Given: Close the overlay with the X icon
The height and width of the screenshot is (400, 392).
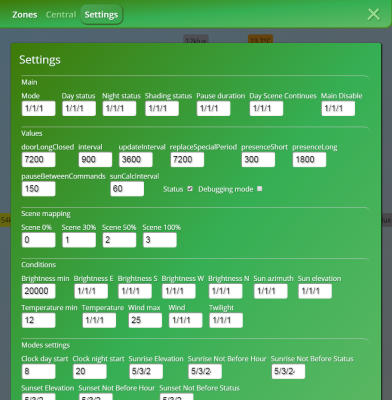Looking at the screenshot, I should [x=373, y=14].
